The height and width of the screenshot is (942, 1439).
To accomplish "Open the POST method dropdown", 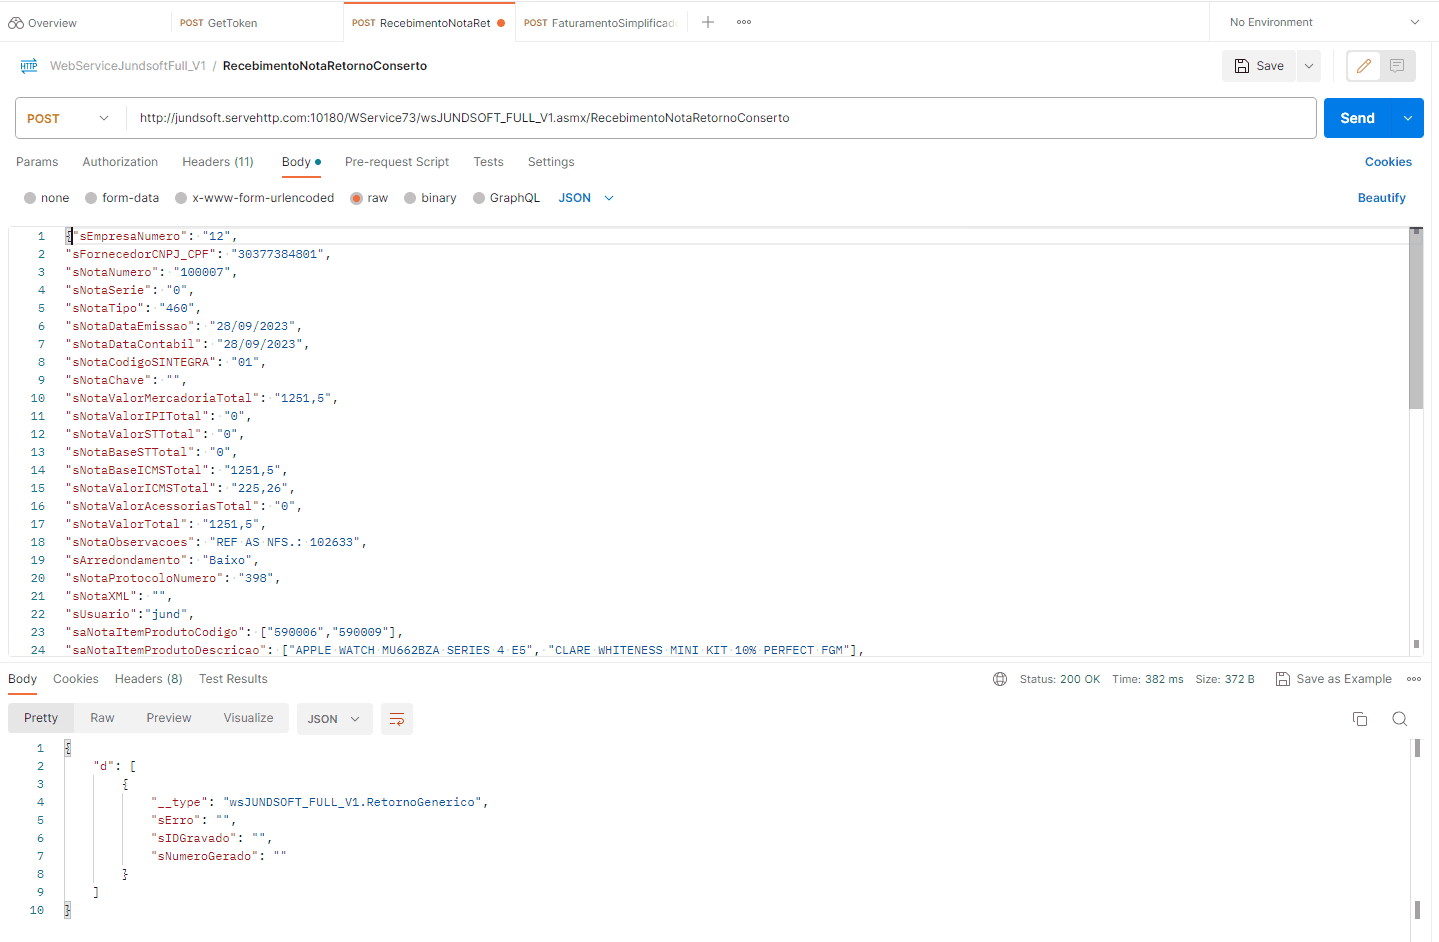I will pos(69,118).
